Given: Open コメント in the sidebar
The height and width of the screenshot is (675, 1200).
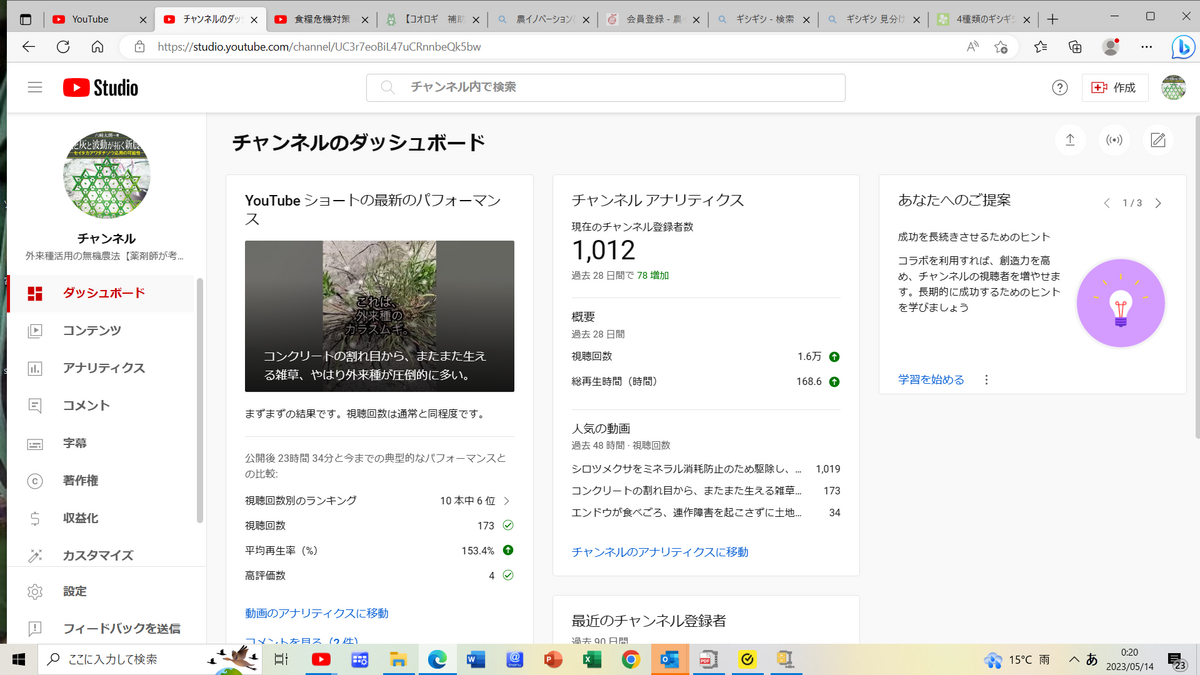Looking at the screenshot, I should click(x=101, y=405).
